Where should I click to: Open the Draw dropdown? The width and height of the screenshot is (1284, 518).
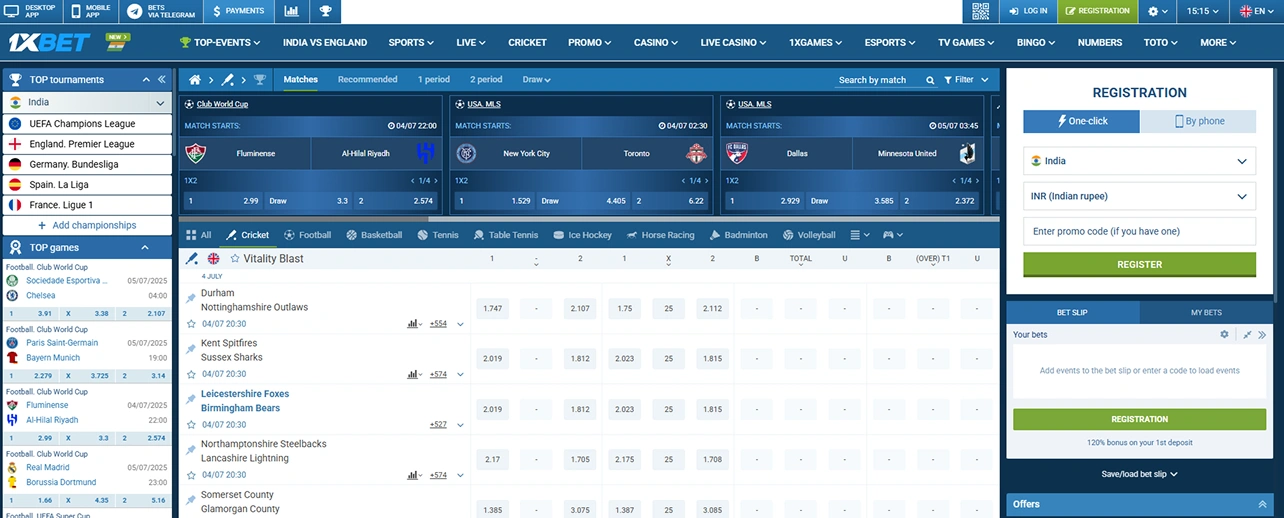point(536,80)
